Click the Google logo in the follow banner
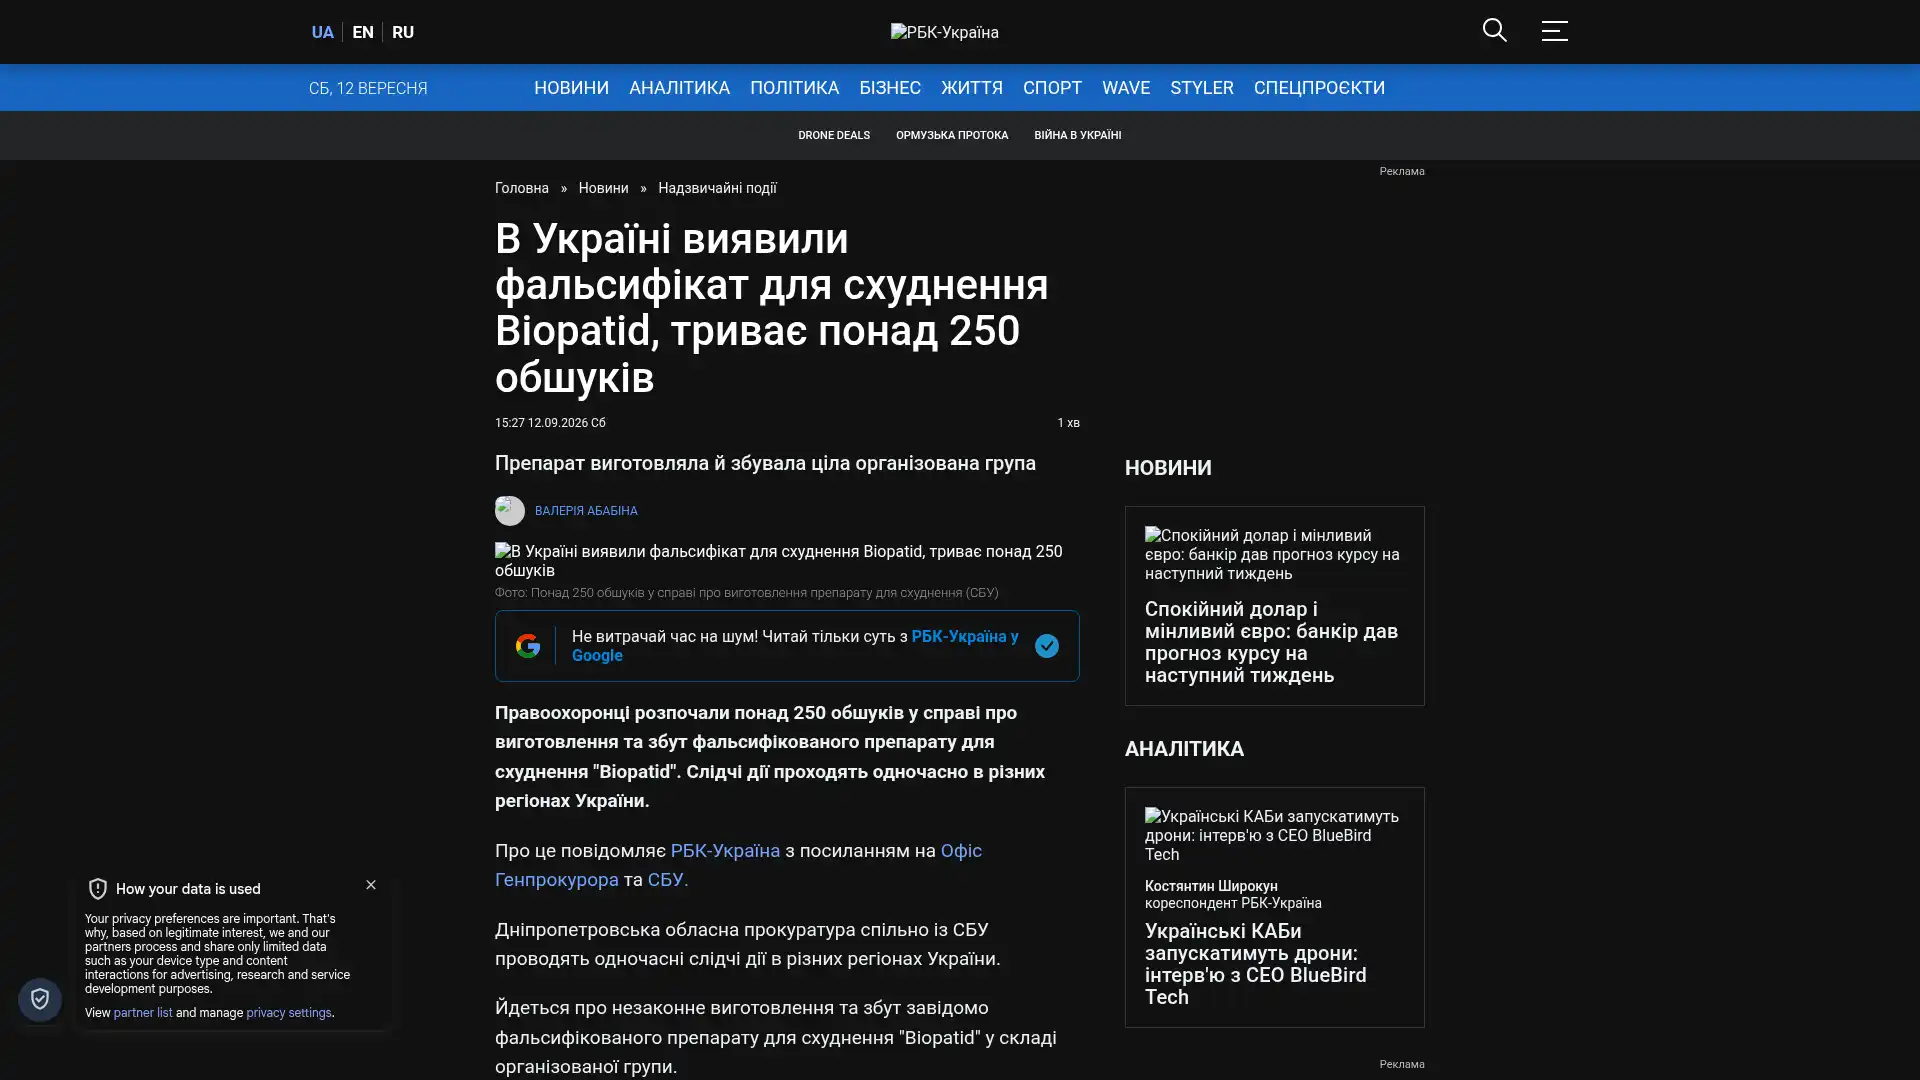This screenshot has width=1920, height=1080. click(x=528, y=646)
